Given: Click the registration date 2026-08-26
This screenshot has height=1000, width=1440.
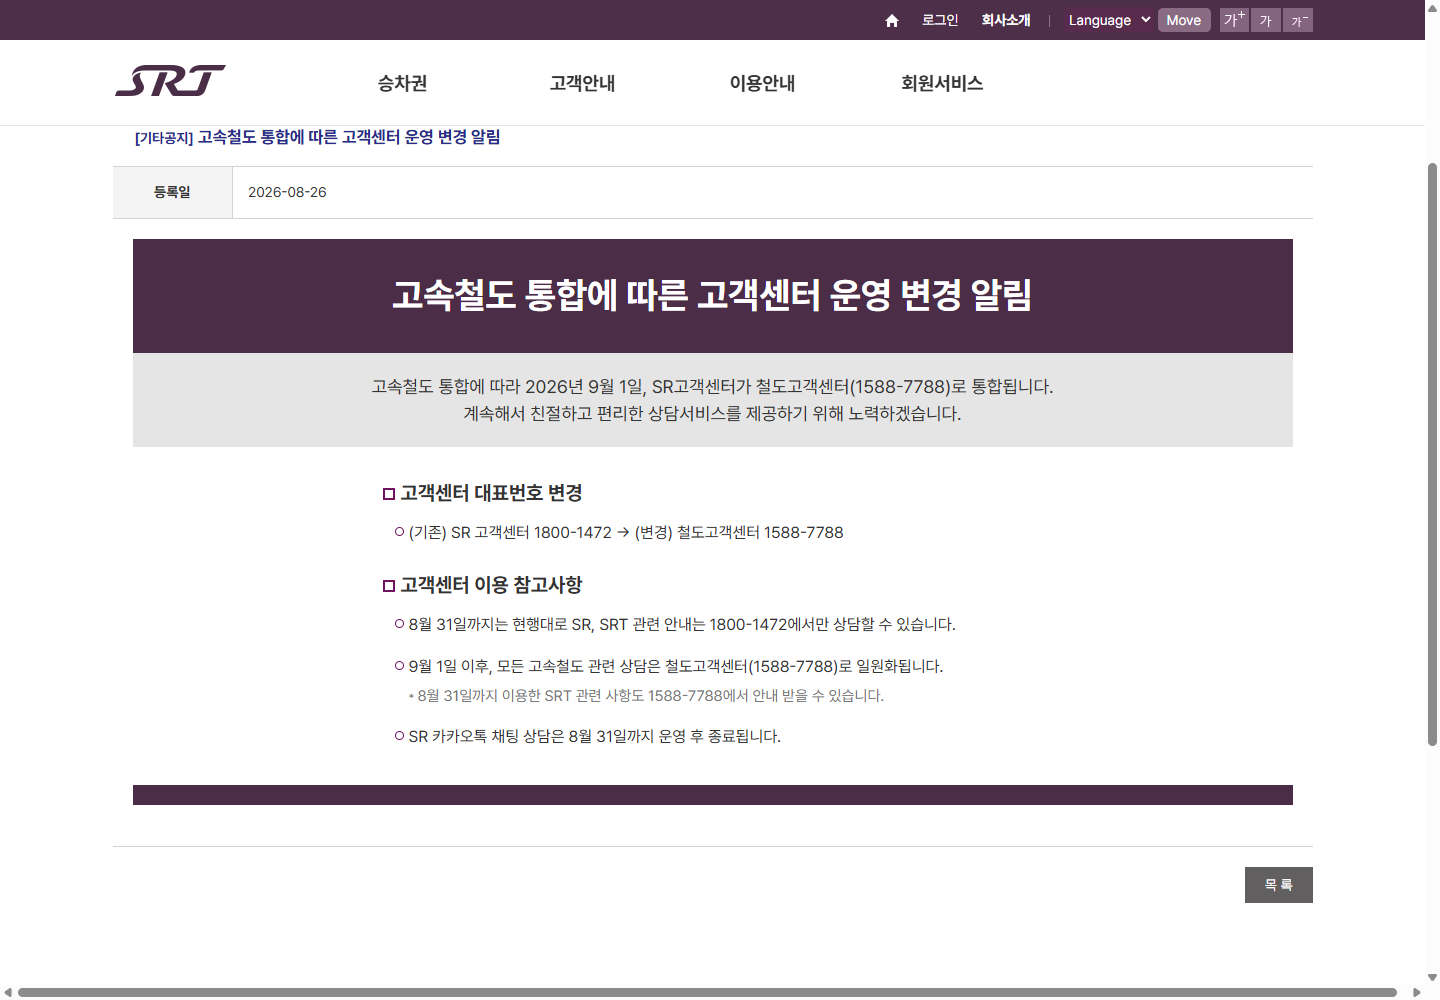Looking at the screenshot, I should tap(287, 192).
